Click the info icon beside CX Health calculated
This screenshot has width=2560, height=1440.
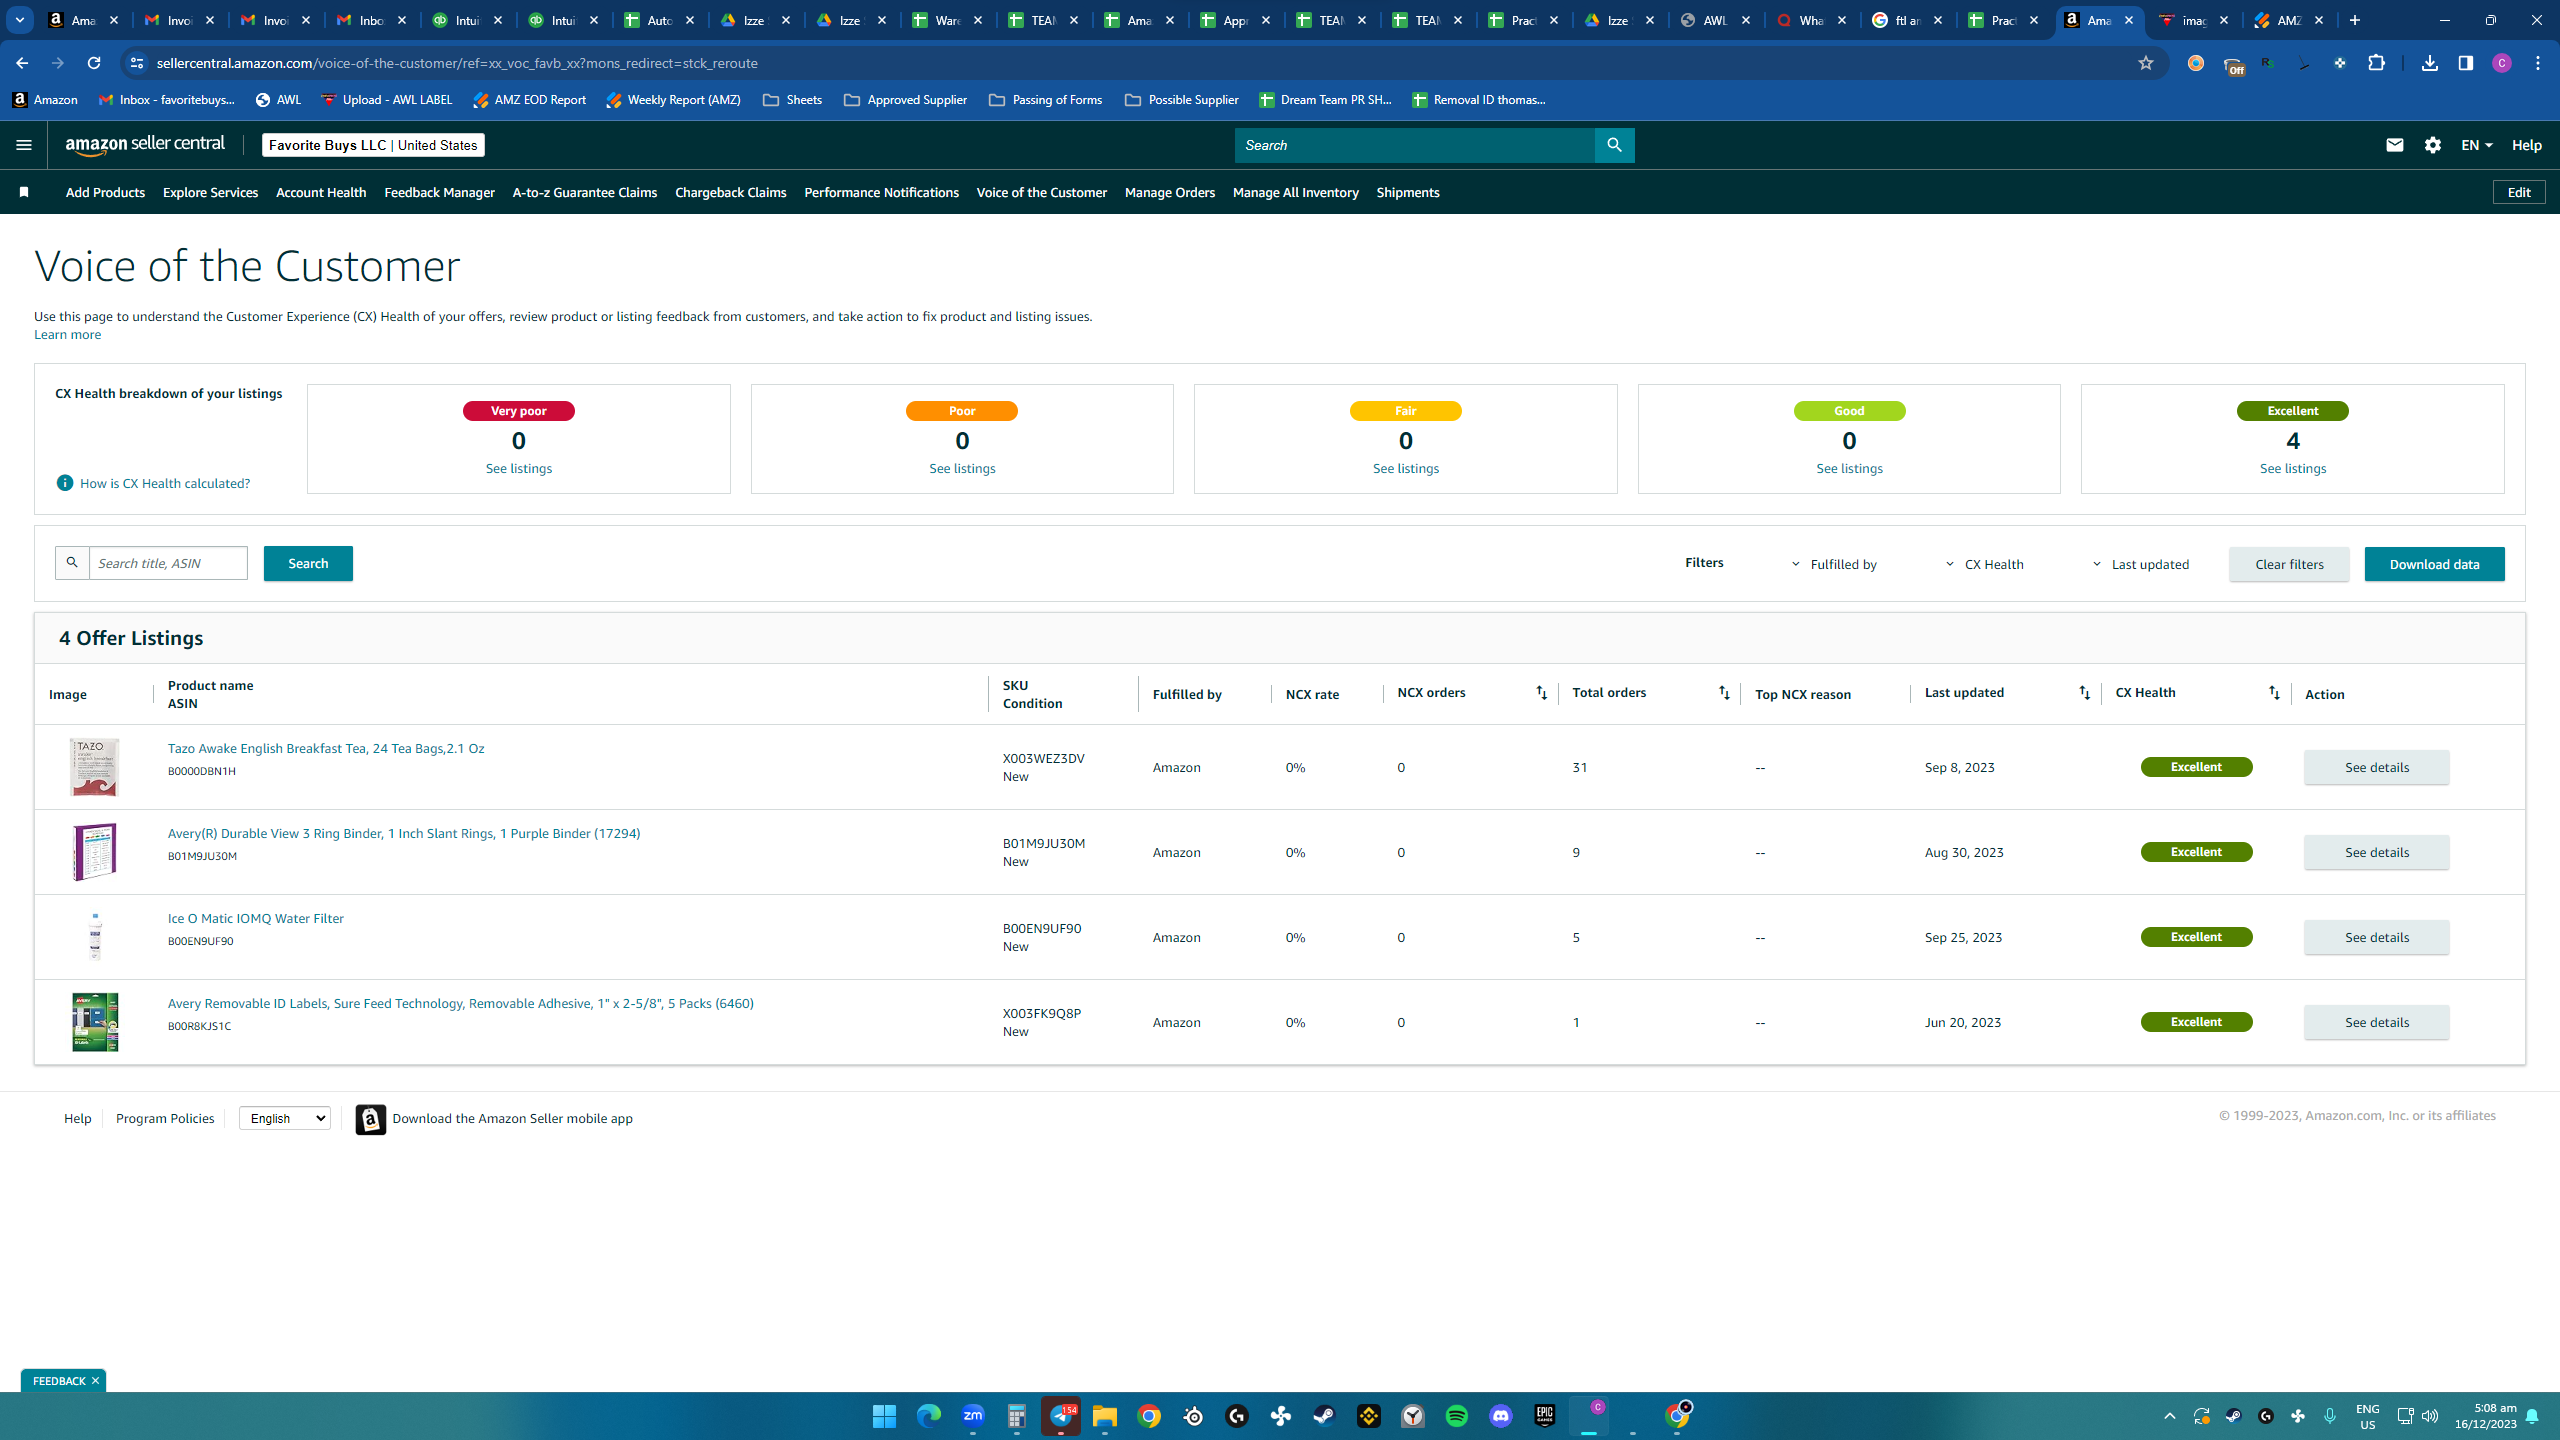tap(65, 483)
